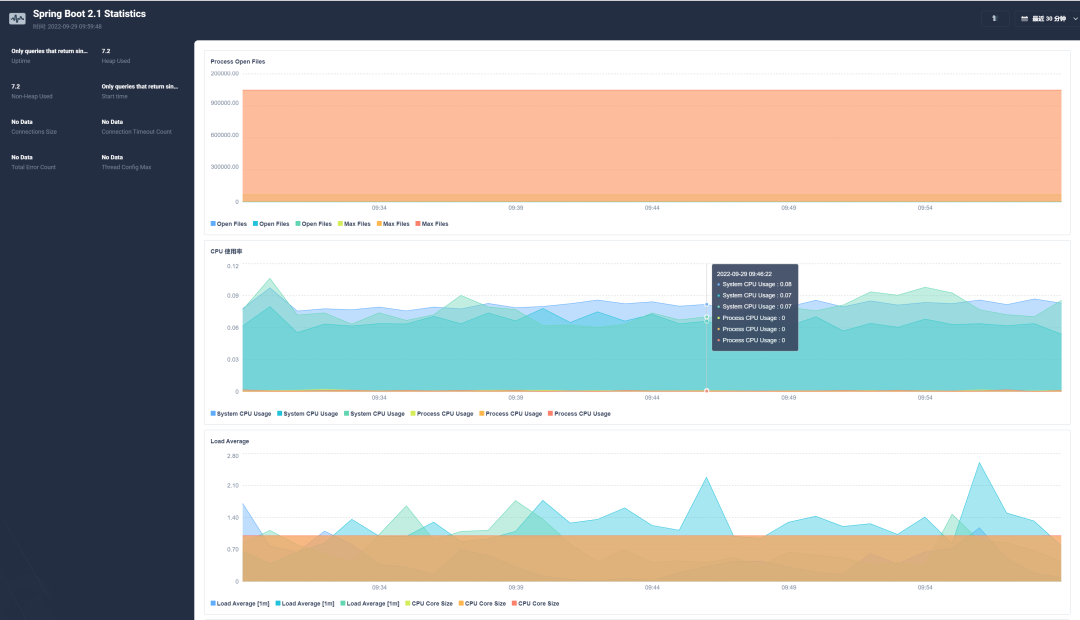The width and height of the screenshot is (1080, 620).
Task: Select the Total Error Count label
Action: [x=33, y=167]
